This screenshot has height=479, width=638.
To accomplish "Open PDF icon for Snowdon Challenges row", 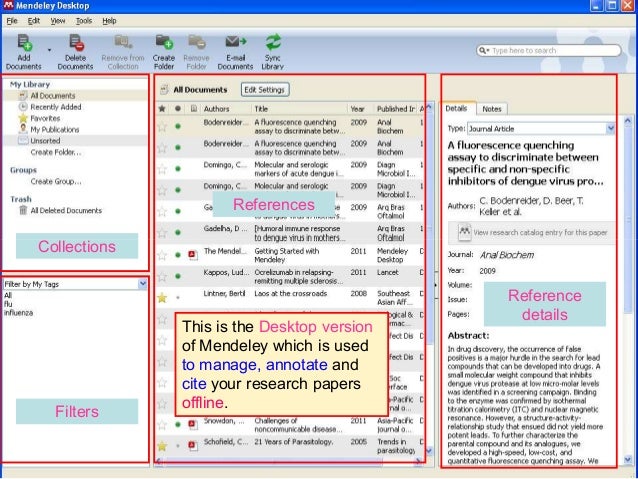I will [x=193, y=424].
